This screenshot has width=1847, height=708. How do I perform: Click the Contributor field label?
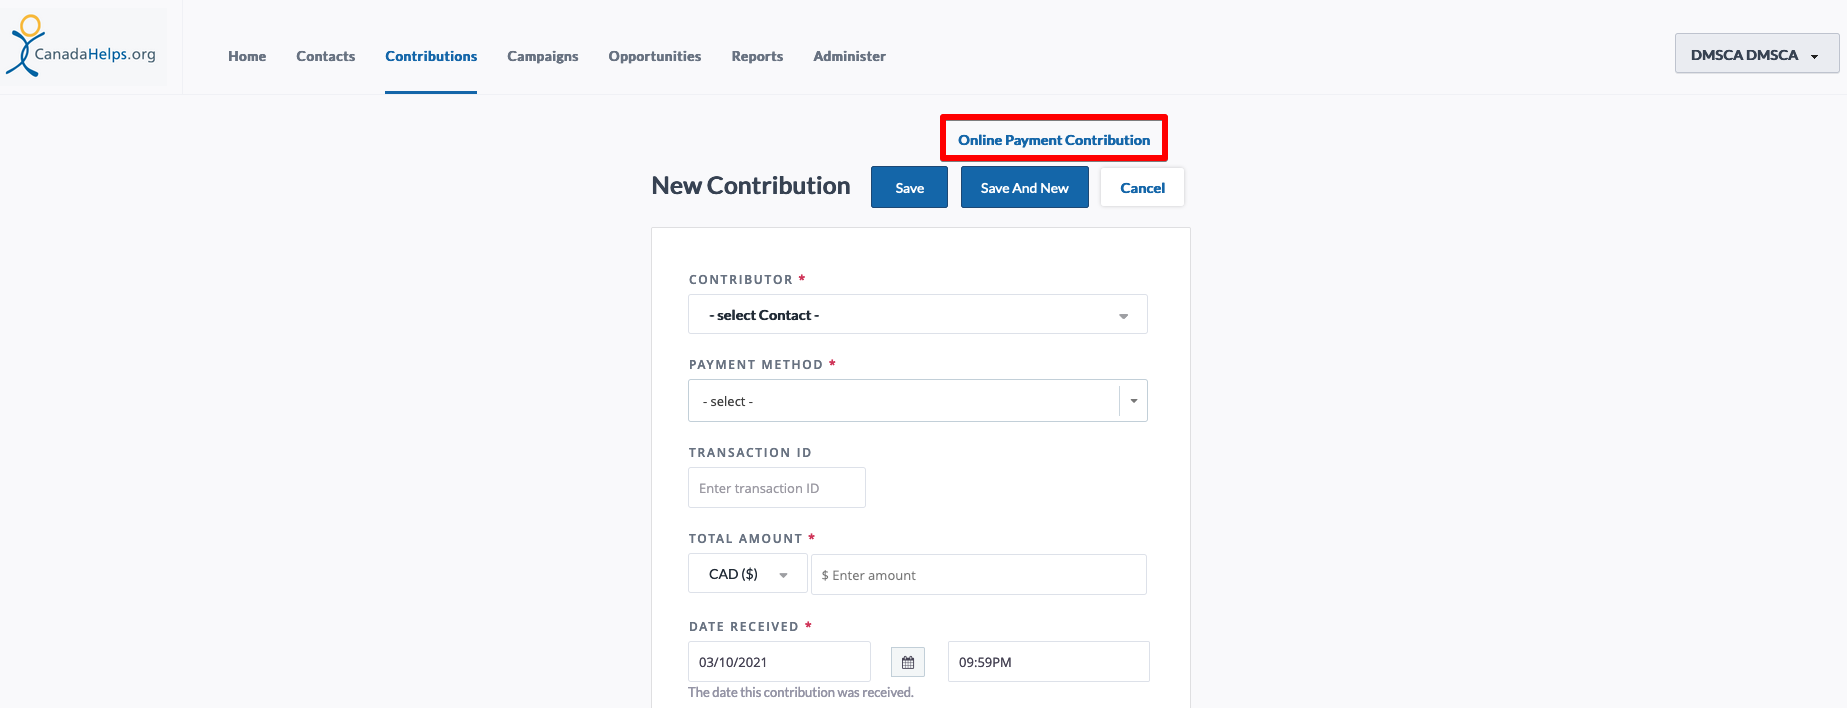click(741, 280)
